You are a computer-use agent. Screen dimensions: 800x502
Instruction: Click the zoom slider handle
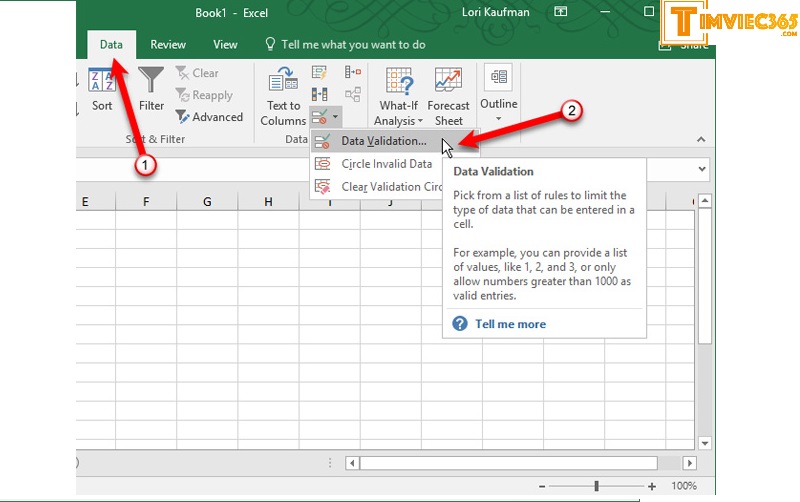click(596, 486)
